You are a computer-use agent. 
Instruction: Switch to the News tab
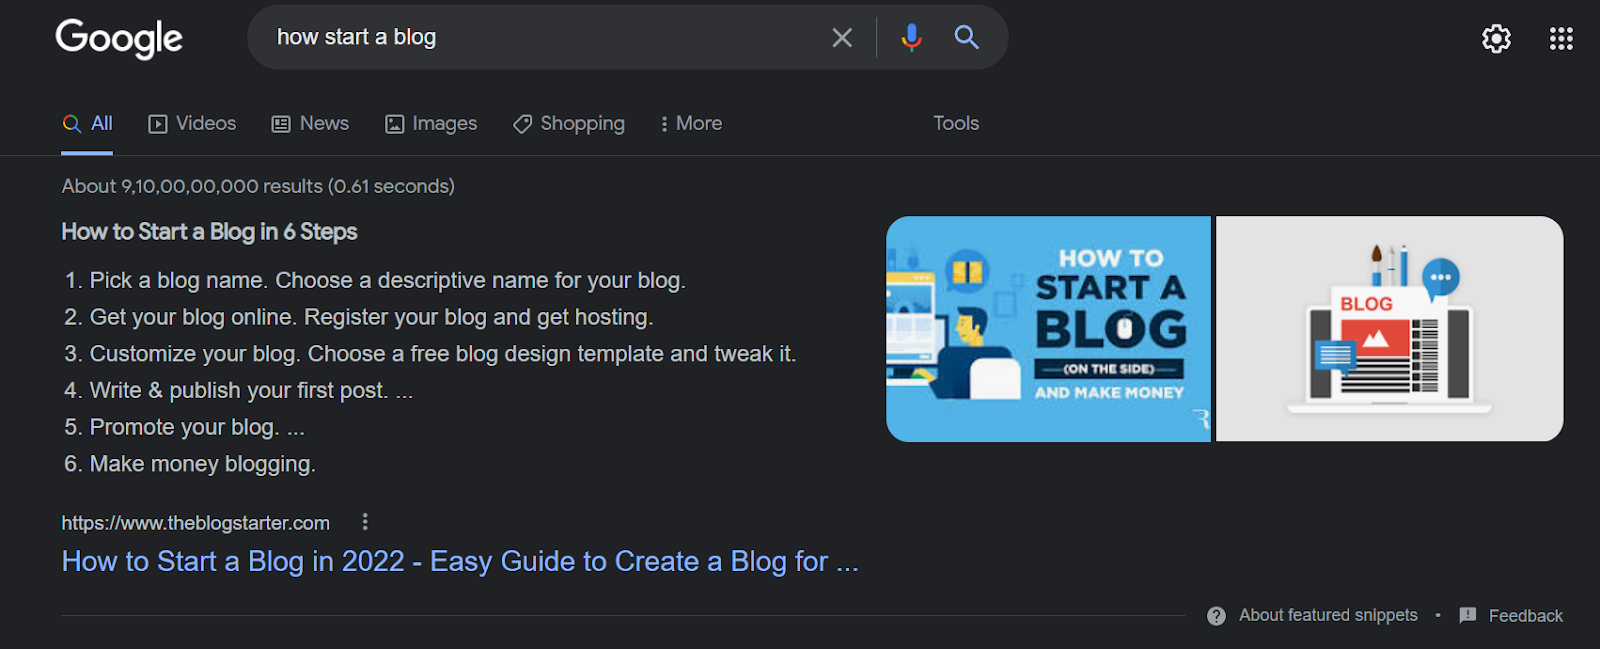point(310,124)
